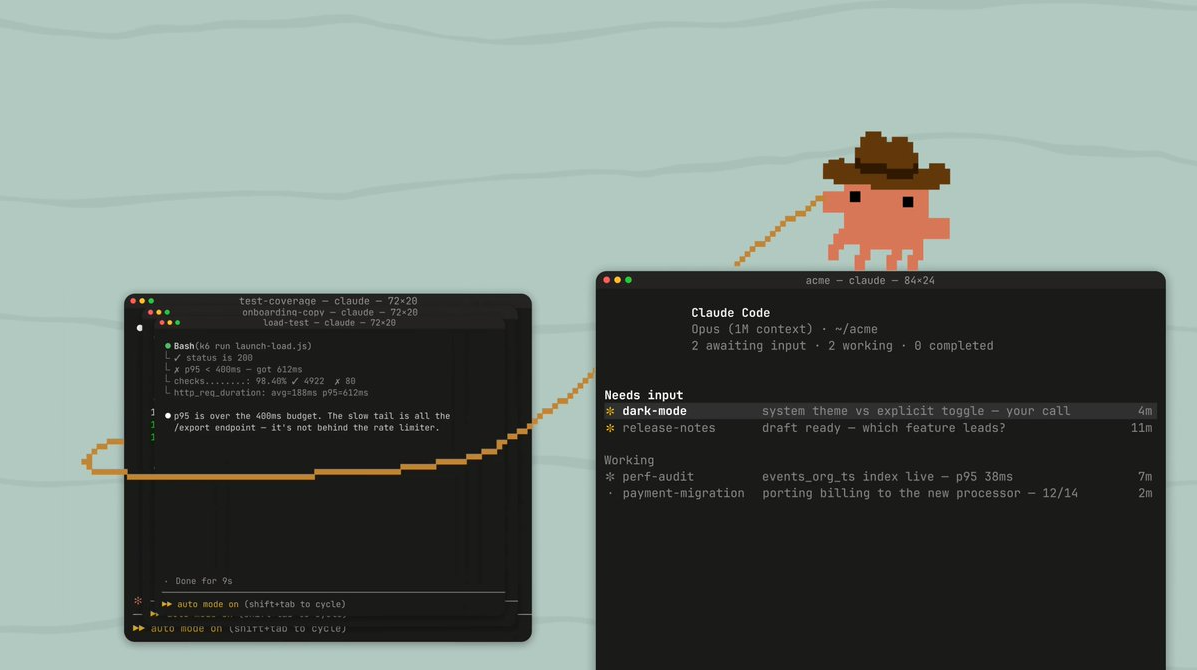Viewport: 1197px width, 670px height.
Task: Close the load-test terminal window
Action: (162, 323)
